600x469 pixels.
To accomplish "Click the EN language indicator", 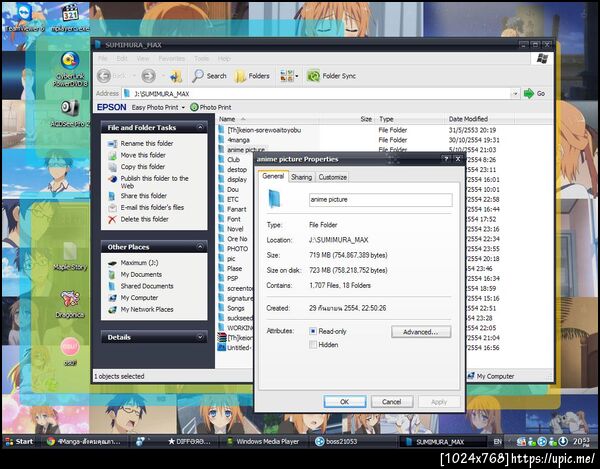I will [x=497, y=441].
